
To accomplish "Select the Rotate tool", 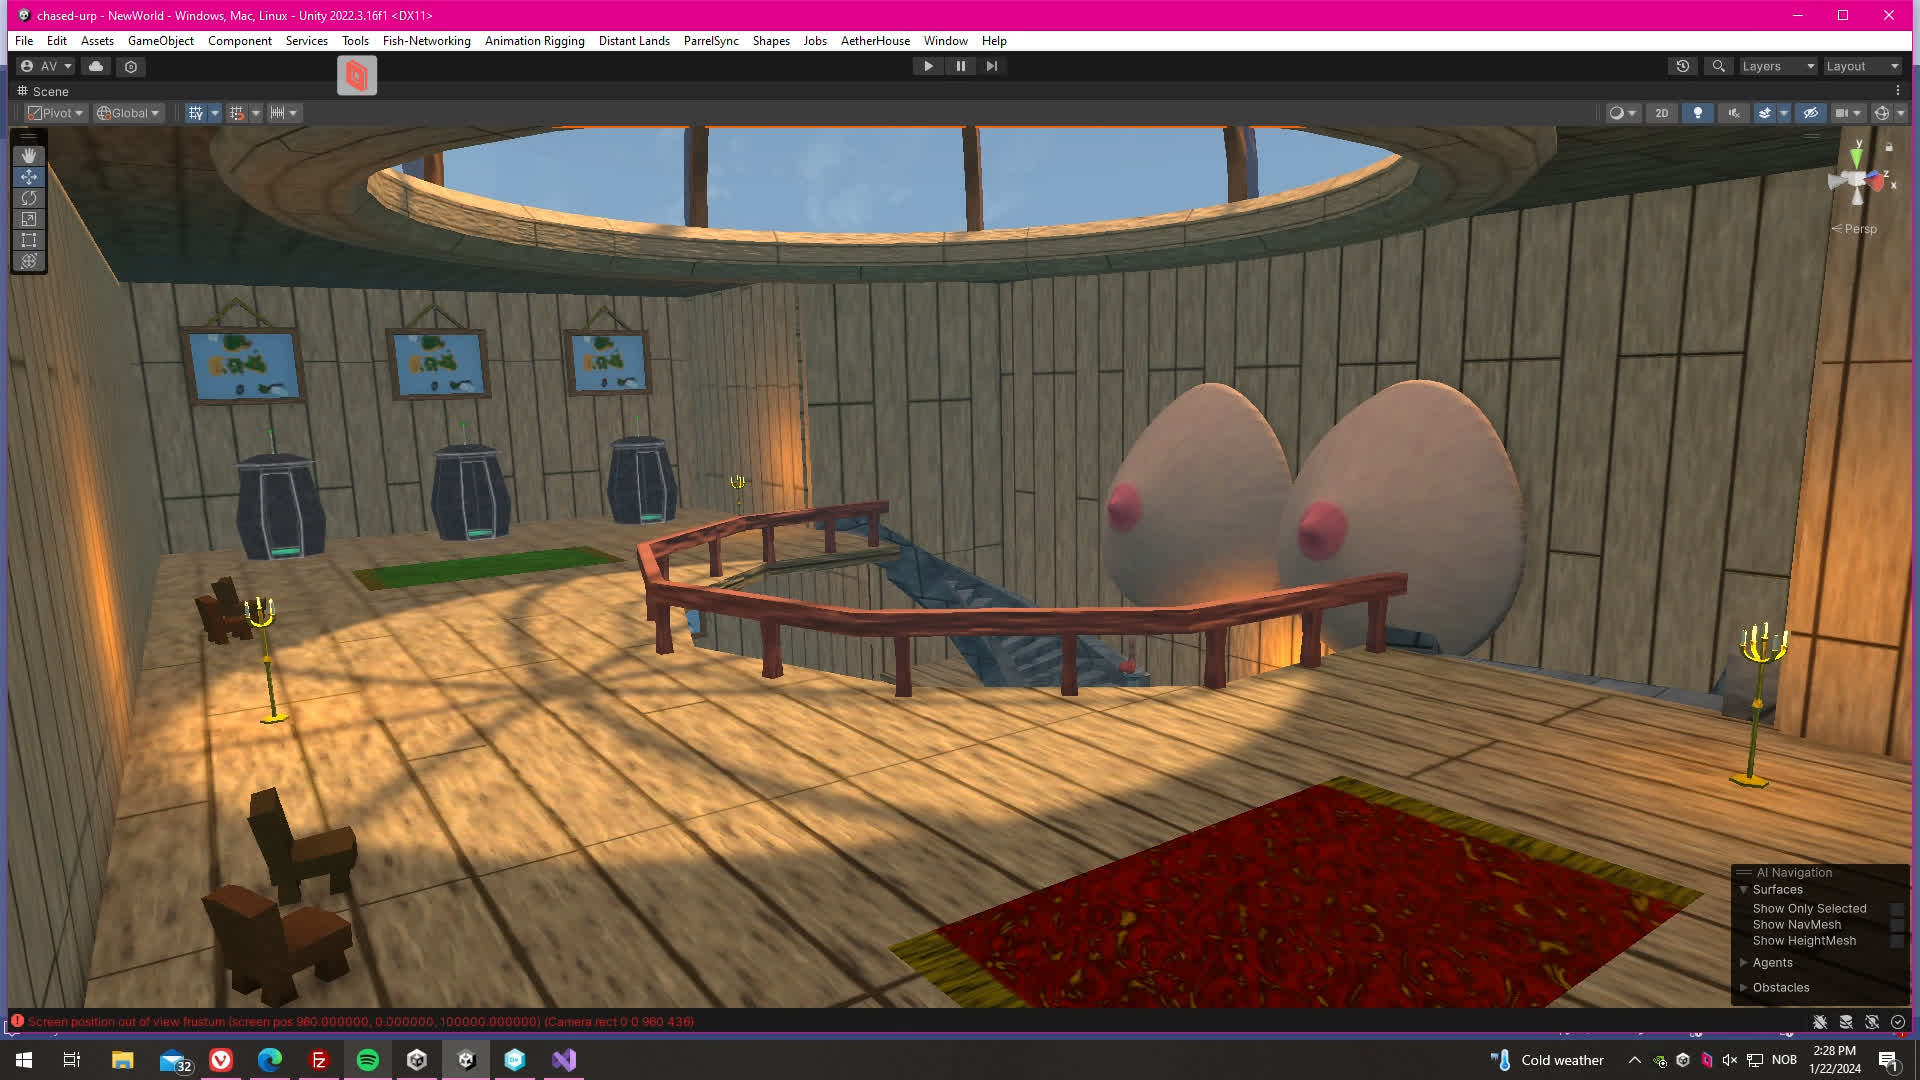I will (x=29, y=198).
